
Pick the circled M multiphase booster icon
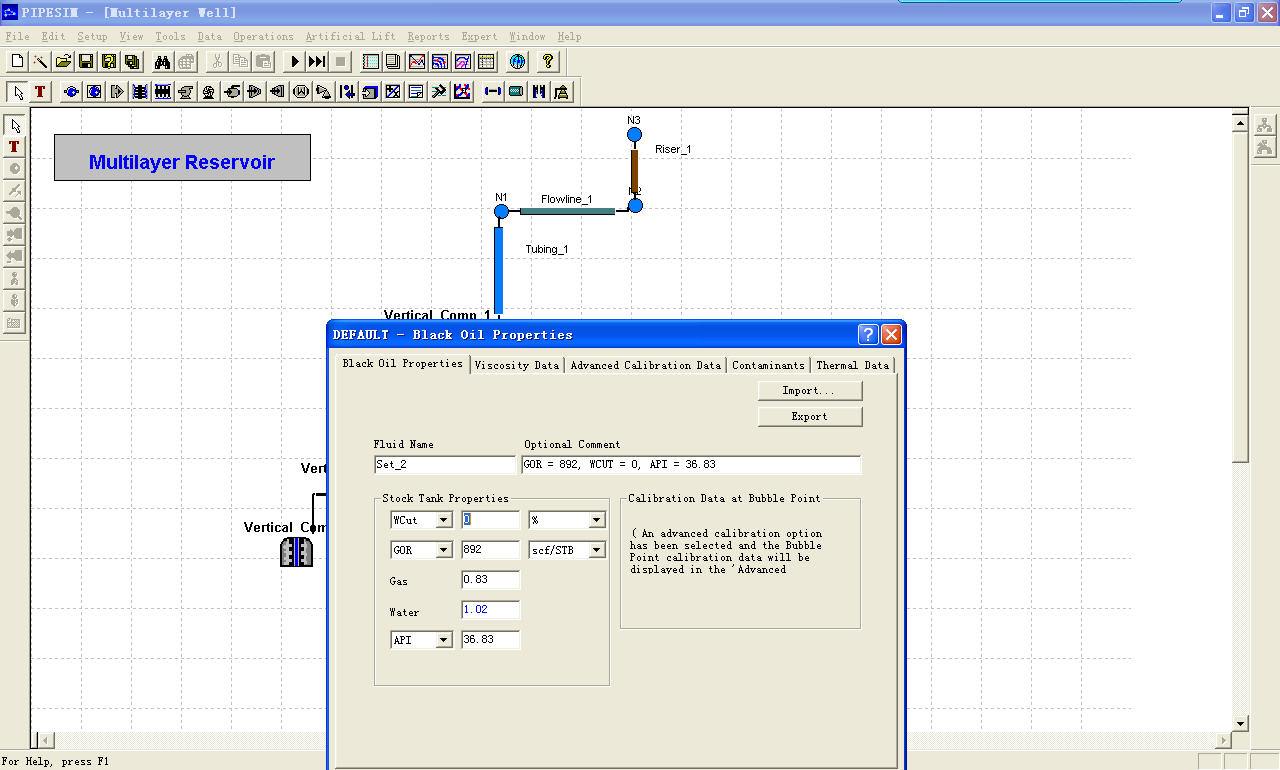pos(301,92)
